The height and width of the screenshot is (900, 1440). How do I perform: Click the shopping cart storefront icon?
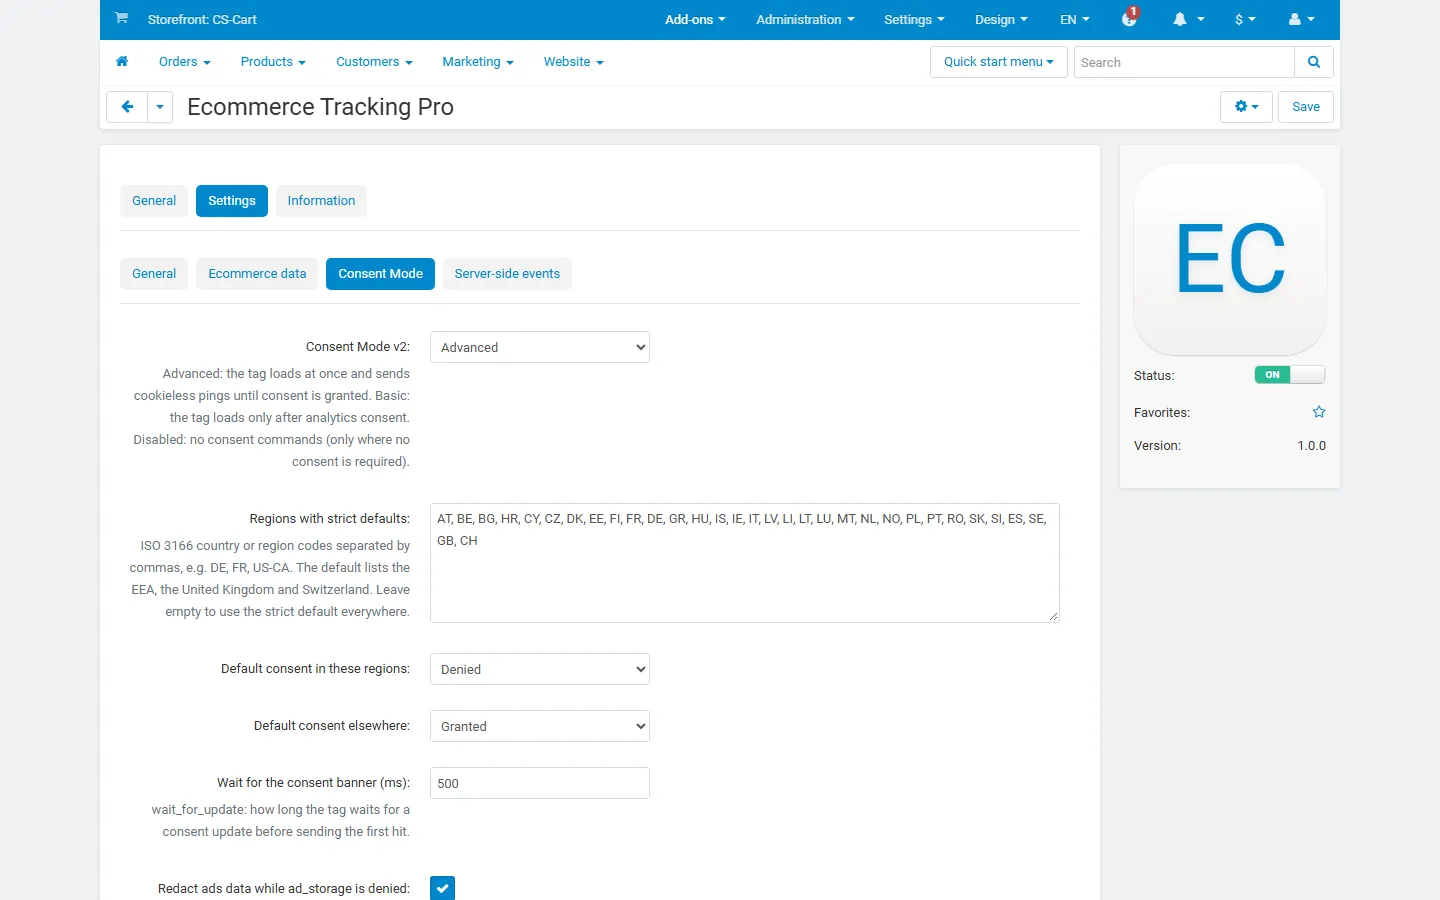tap(121, 18)
